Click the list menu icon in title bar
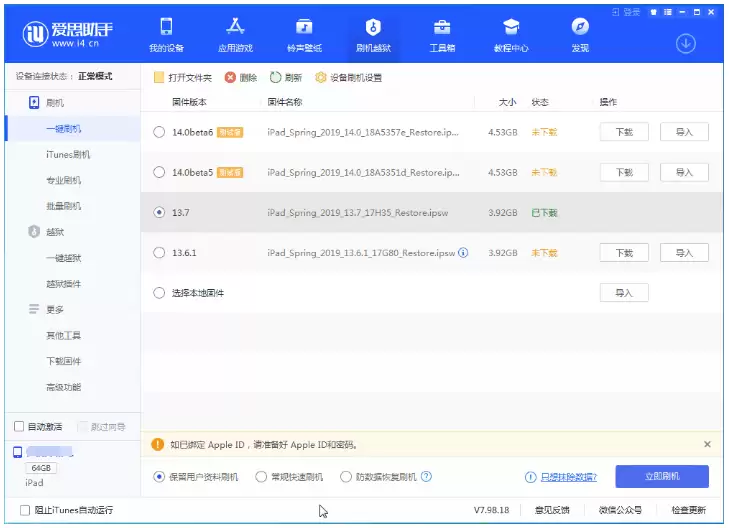 (x=668, y=12)
